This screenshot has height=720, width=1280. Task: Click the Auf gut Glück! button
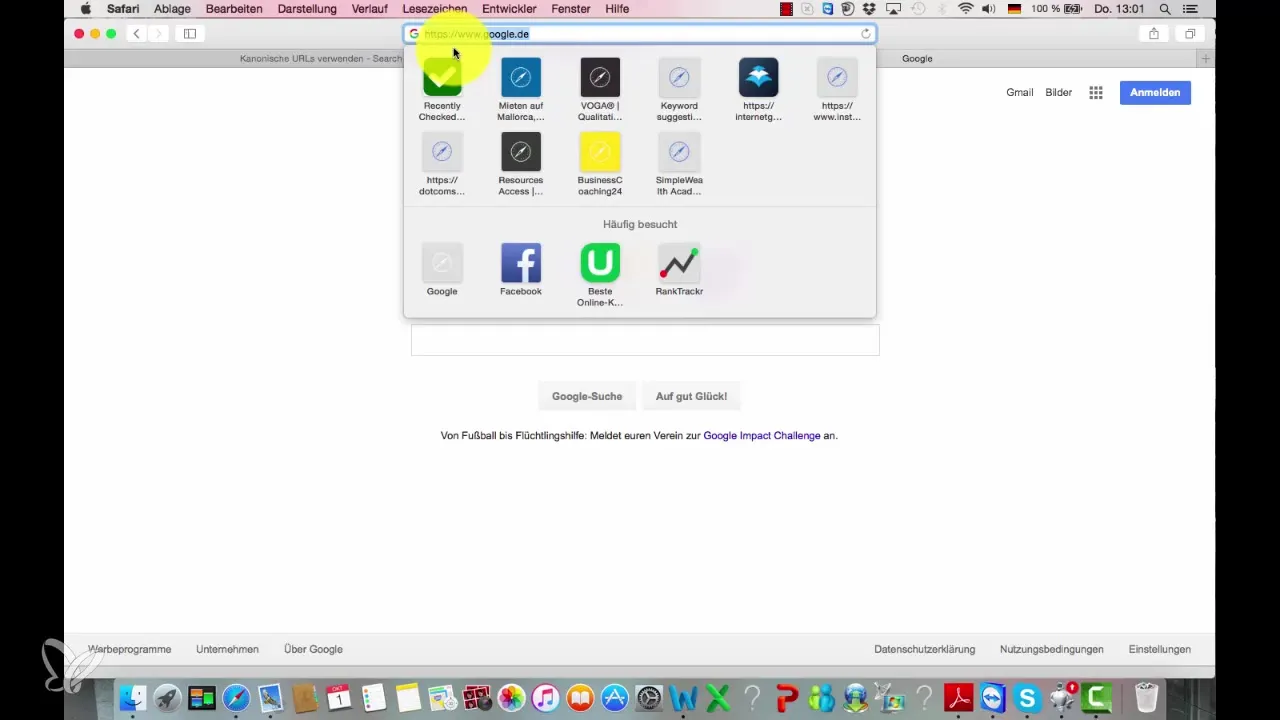click(691, 396)
